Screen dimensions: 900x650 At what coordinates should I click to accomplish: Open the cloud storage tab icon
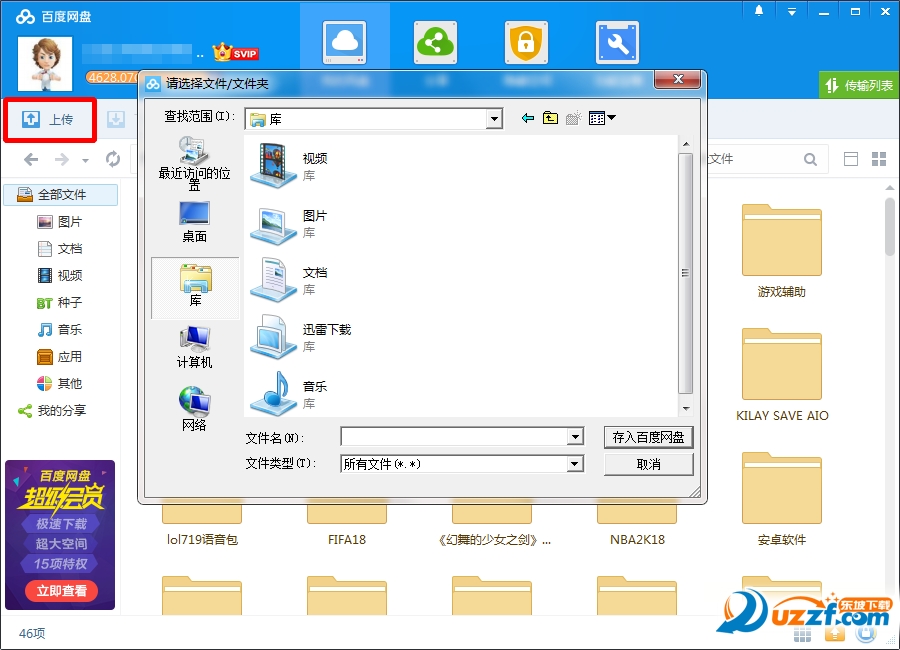pyautogui.click(x=344, y=42)
